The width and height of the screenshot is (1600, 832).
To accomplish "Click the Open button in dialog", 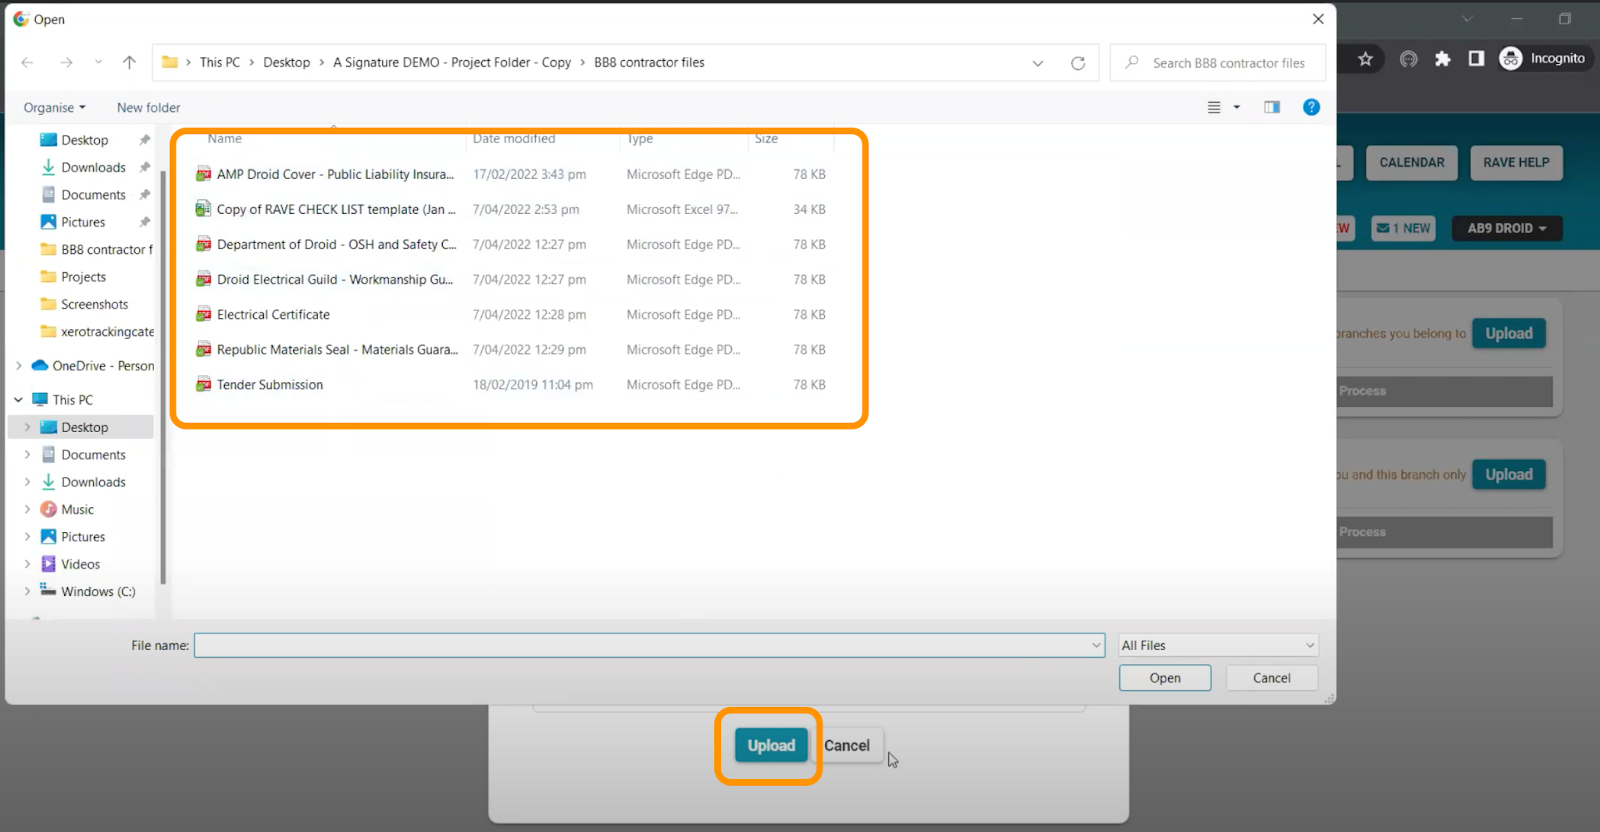I will point(1165,678).
